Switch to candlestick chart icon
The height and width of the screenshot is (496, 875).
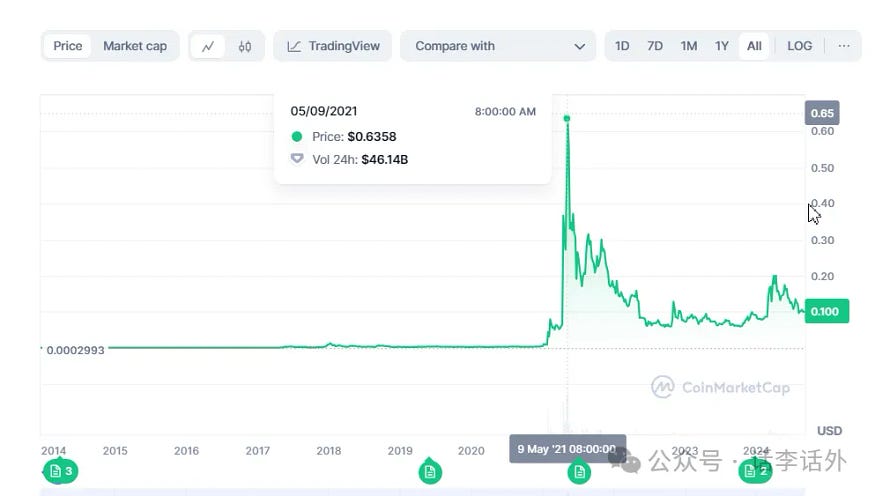[x=245, y=46]
